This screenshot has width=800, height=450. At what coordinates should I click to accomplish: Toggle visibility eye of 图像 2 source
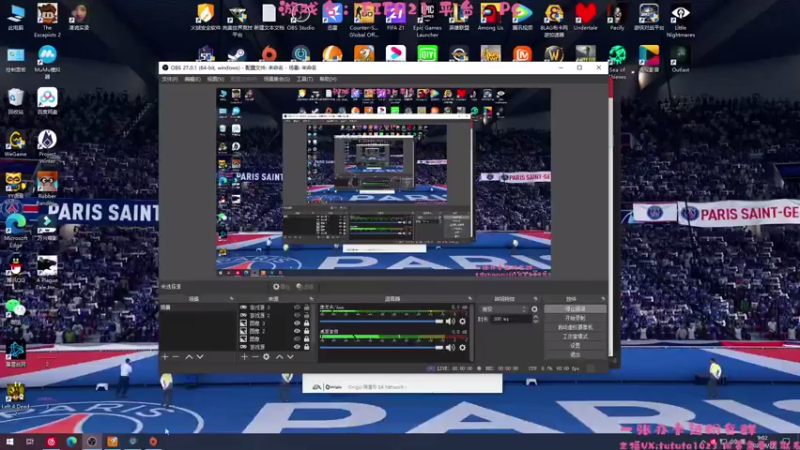(297, 331)
